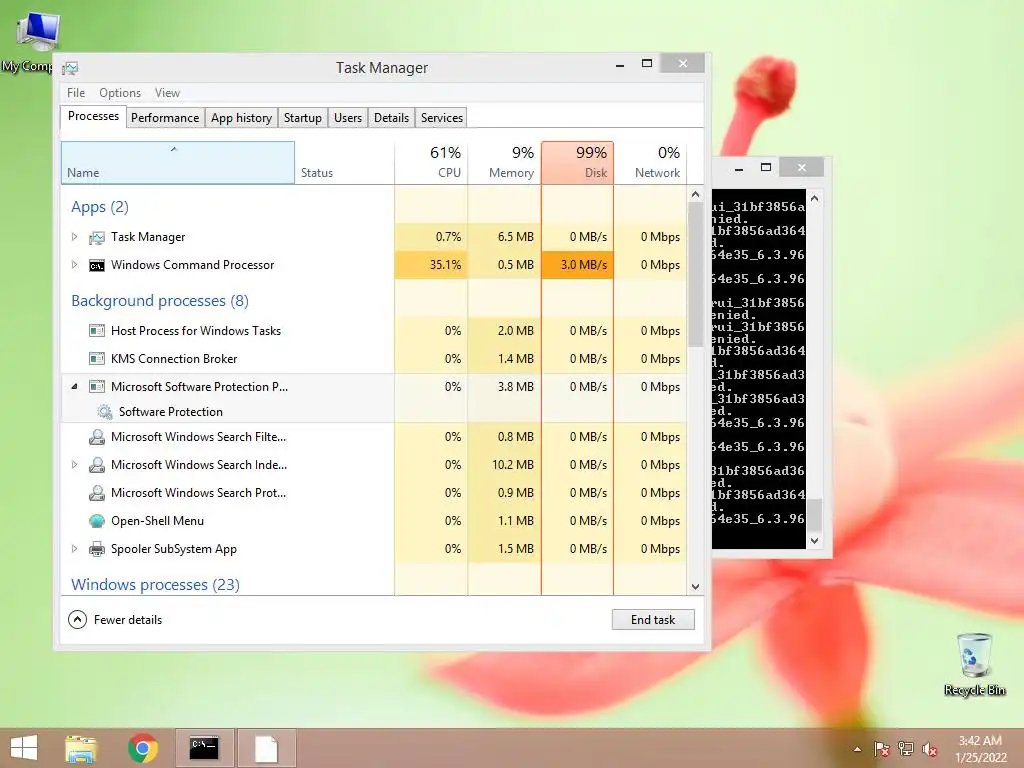The height and width of the screenshot is (768, 1024).
Task: Open File Explorer from the taskbar
Action: [81, 748]
